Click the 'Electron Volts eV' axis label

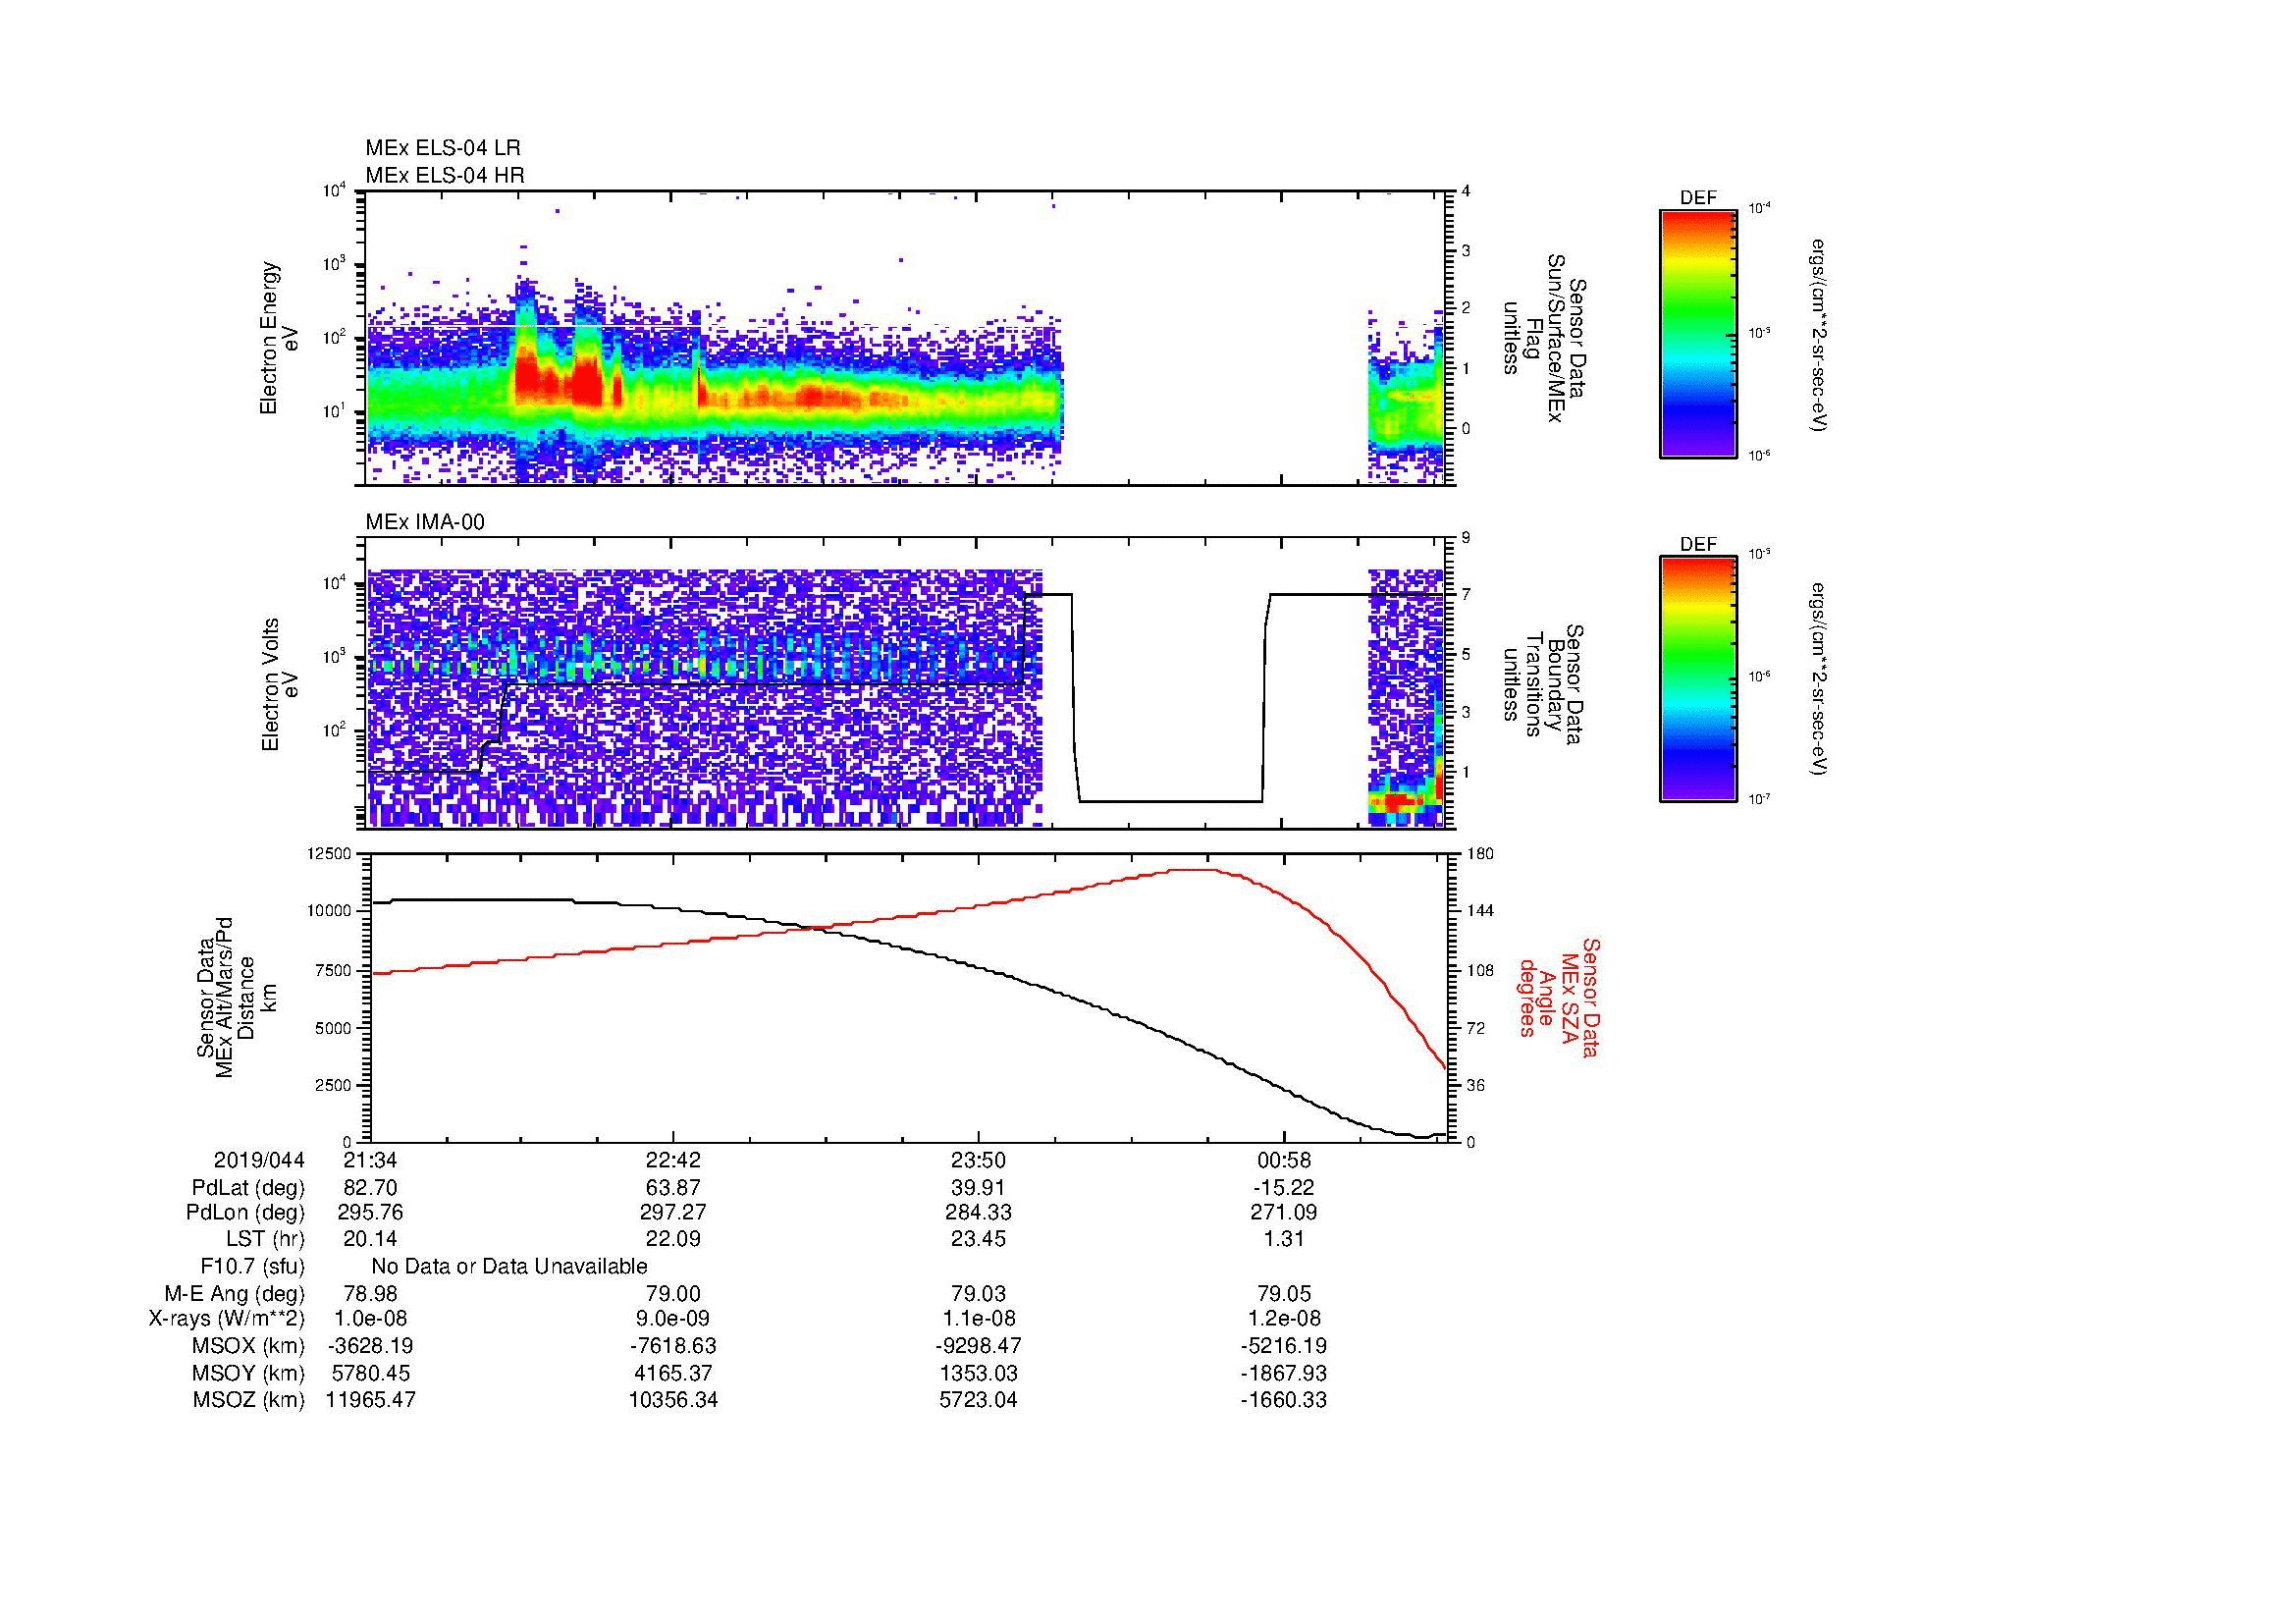click(279, 685)
